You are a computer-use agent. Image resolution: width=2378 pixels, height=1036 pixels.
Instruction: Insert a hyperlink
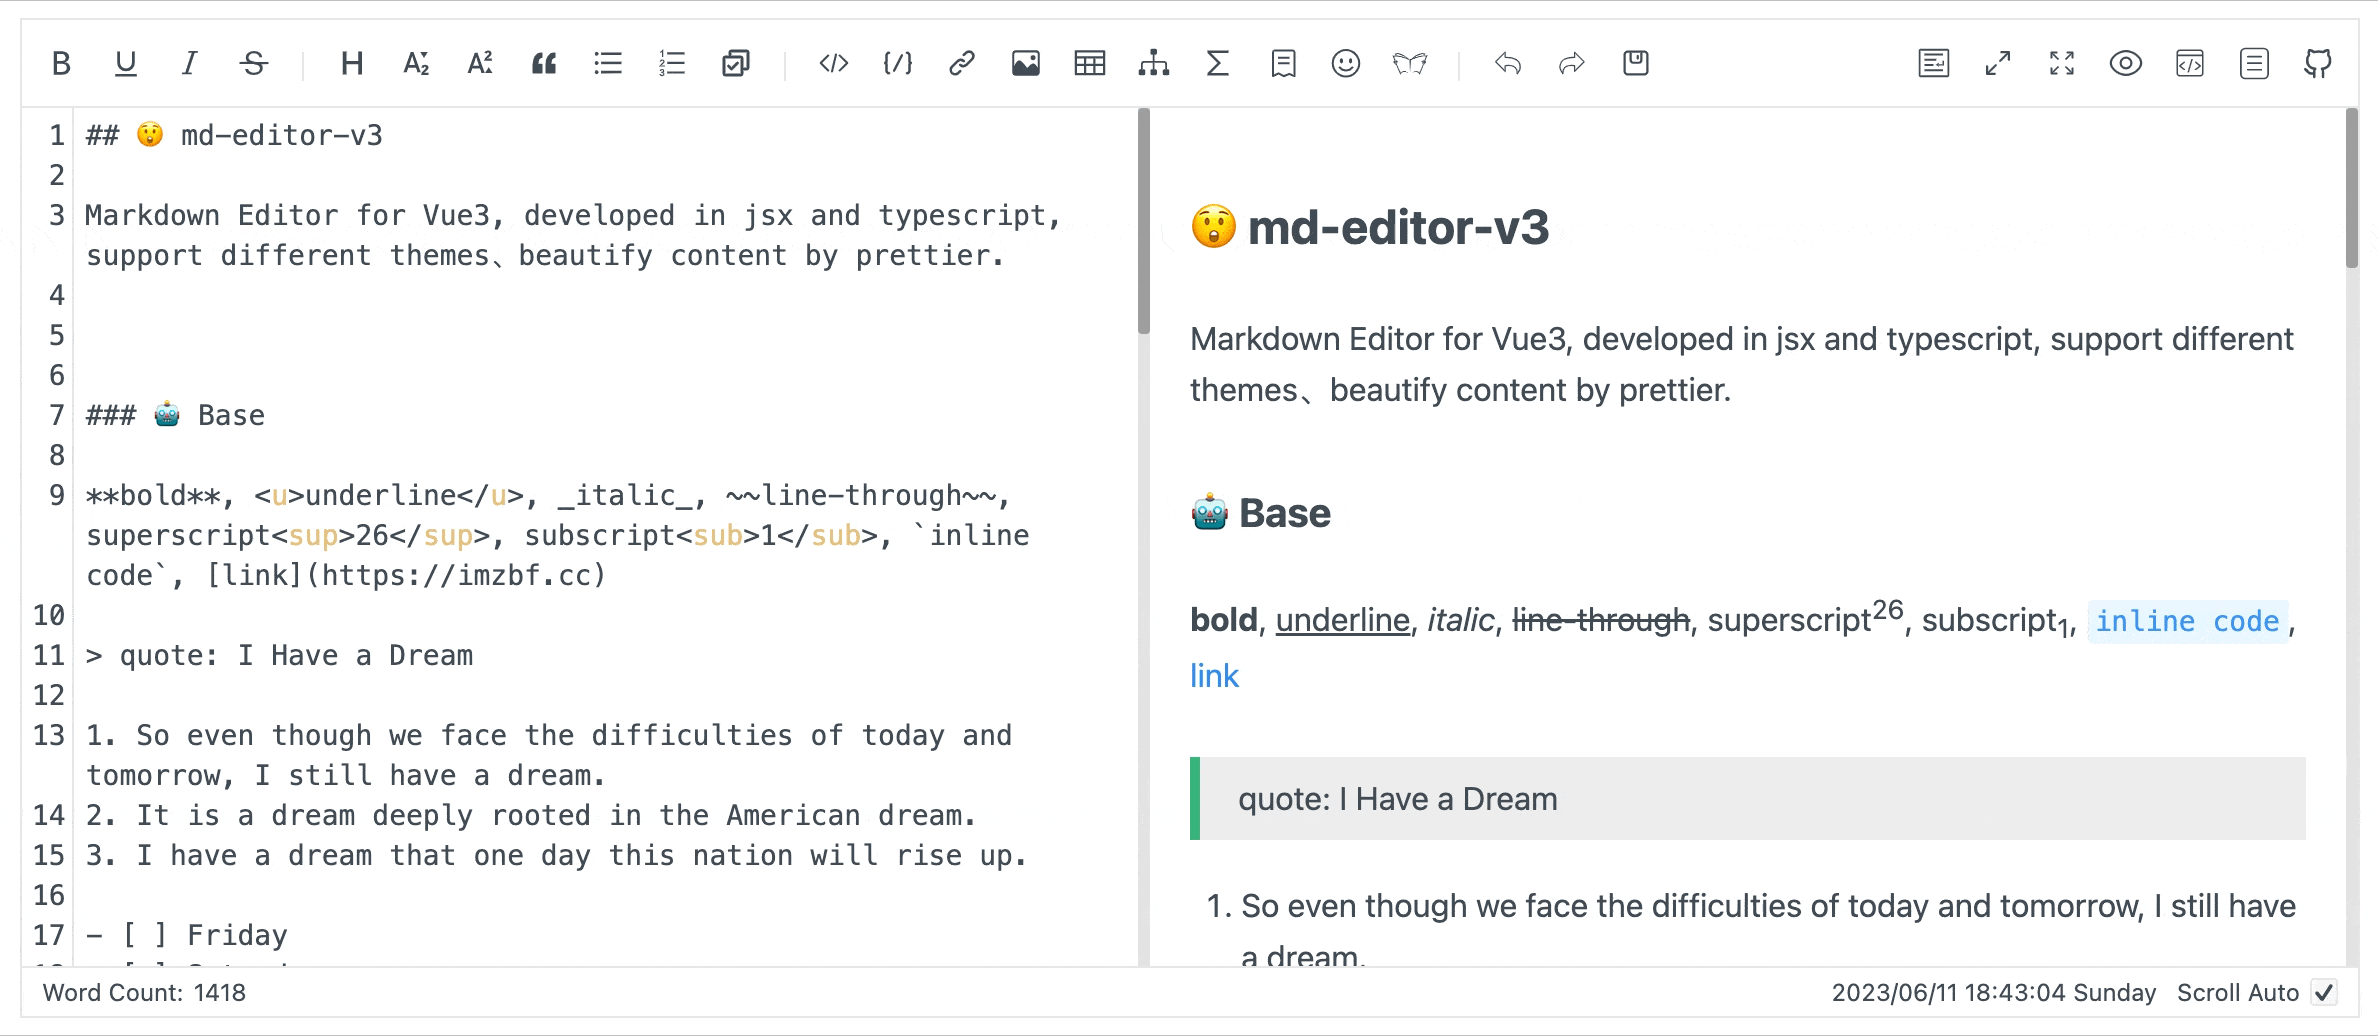pyautogui.click(x=962, y=64)
